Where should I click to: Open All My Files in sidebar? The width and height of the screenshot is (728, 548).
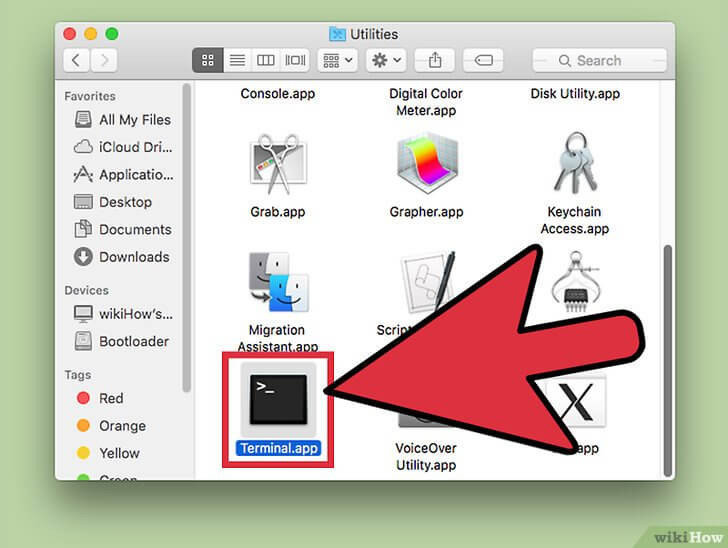pyautogui.click(x=134, y=120)
